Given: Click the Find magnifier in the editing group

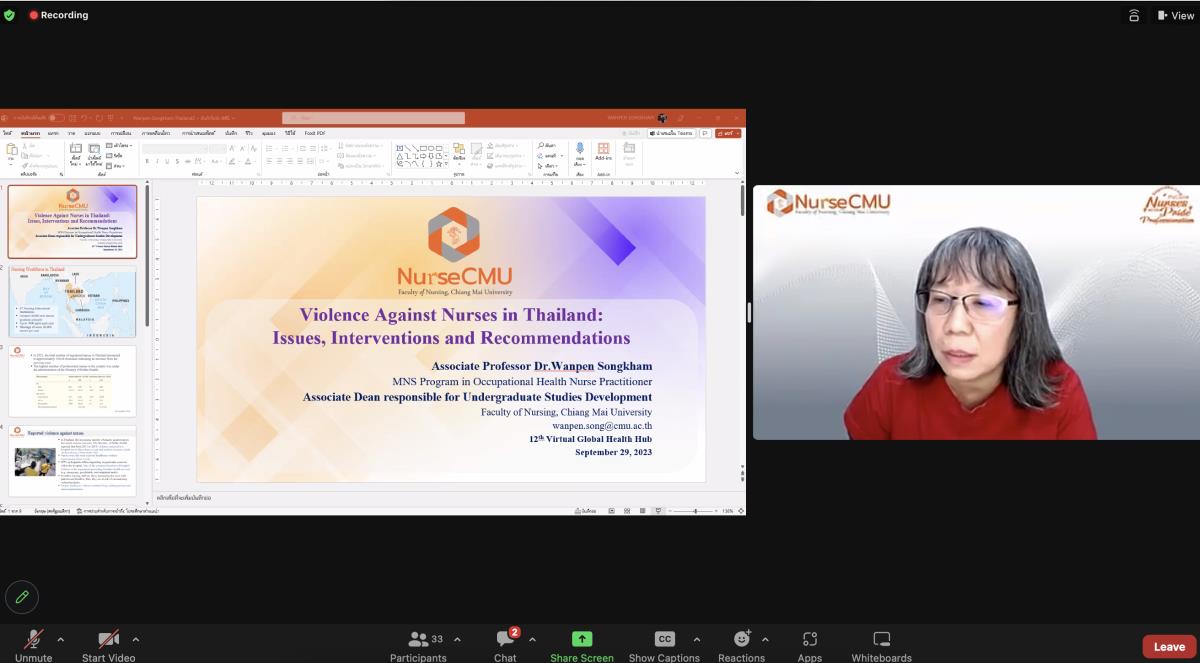Looking at the screenshot, I should [x=540, y=146].
